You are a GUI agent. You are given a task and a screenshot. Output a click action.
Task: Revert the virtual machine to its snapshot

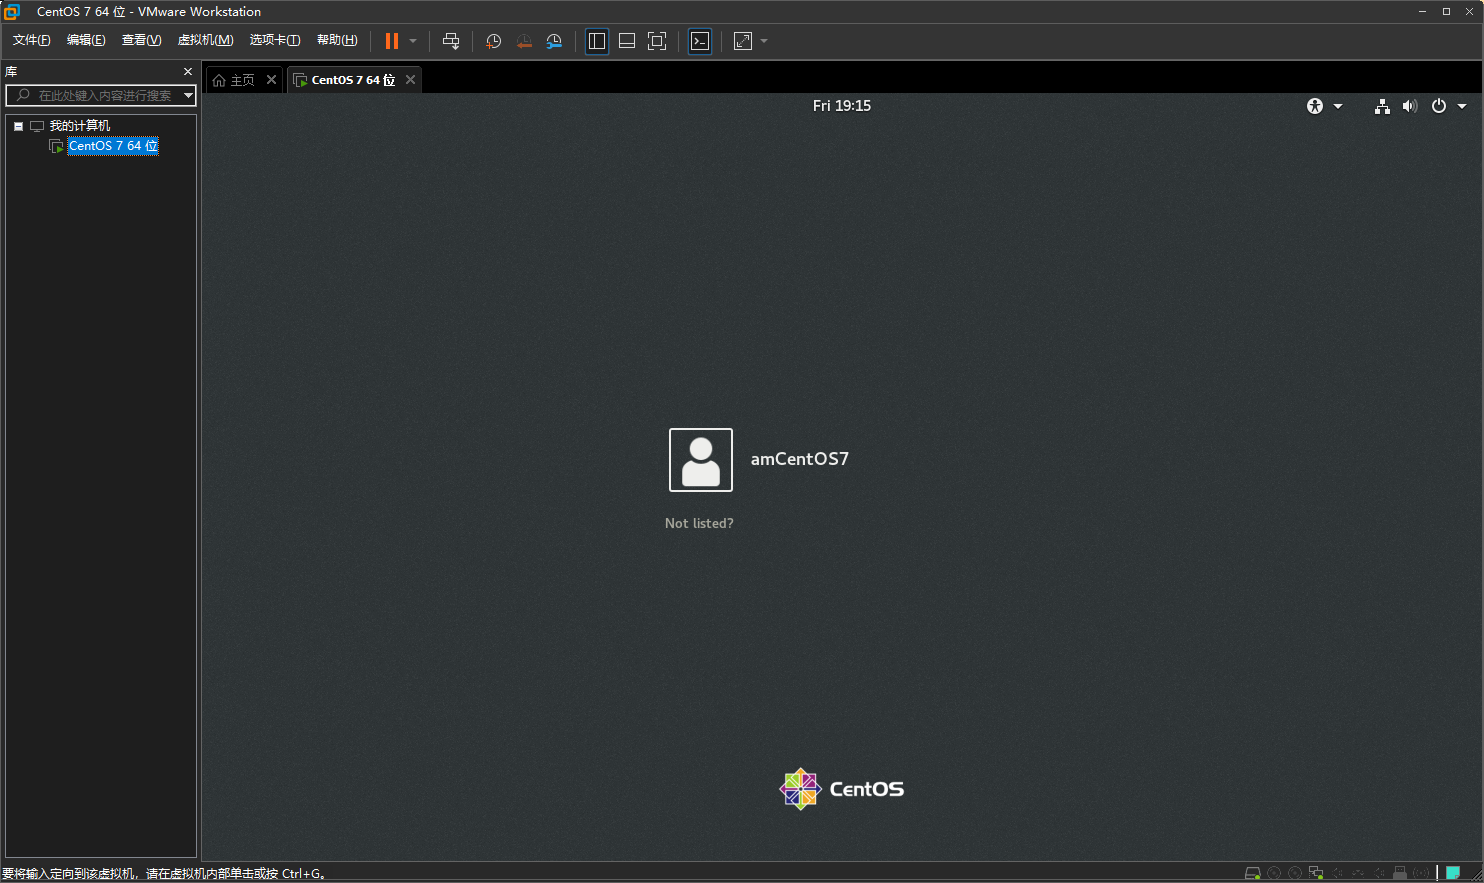(524, 41)
